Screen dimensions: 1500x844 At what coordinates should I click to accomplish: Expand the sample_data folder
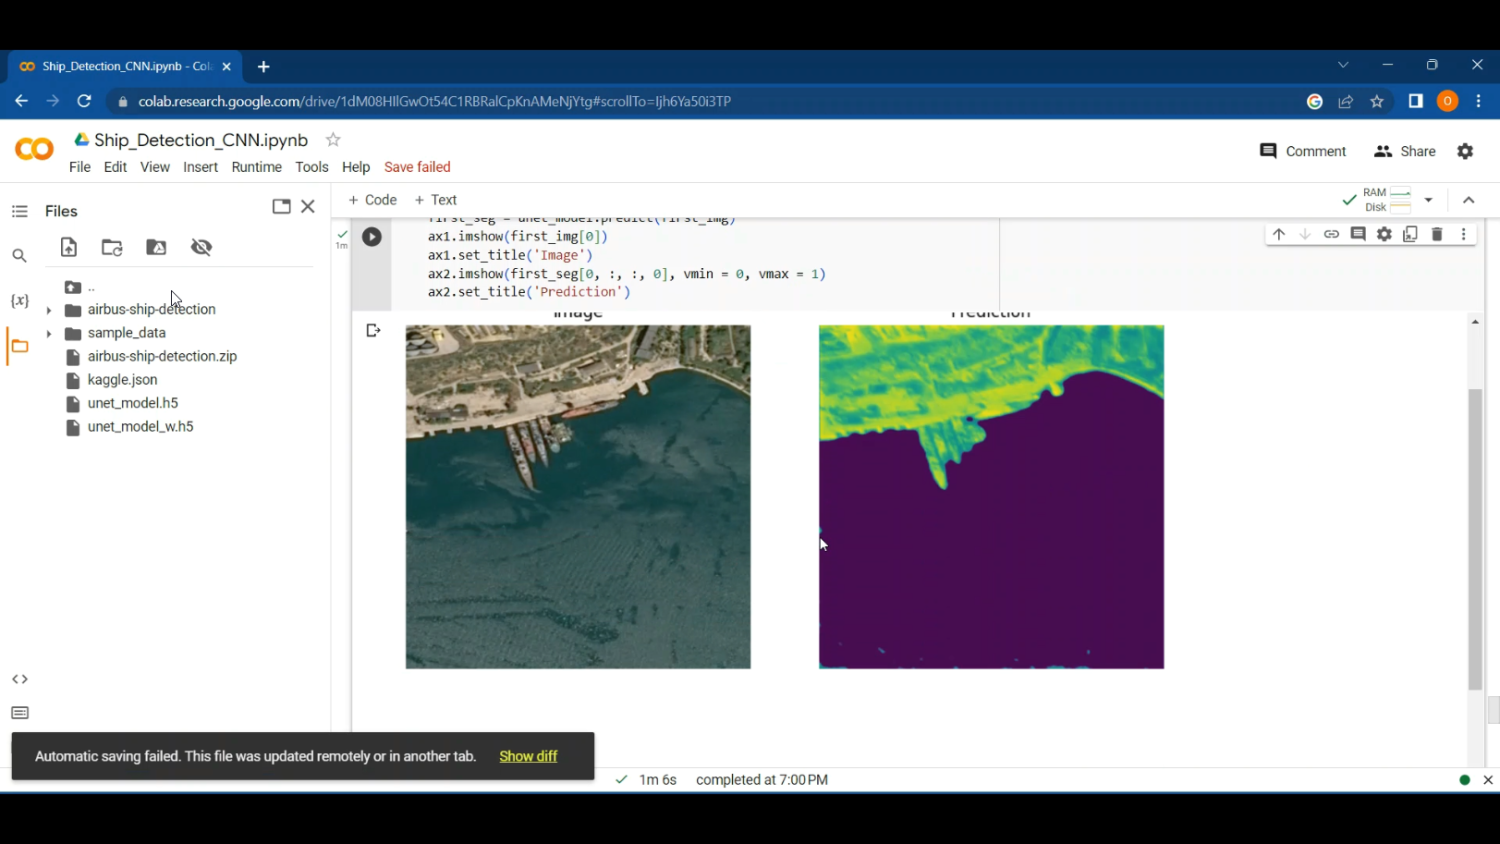(x=48, y=332)
